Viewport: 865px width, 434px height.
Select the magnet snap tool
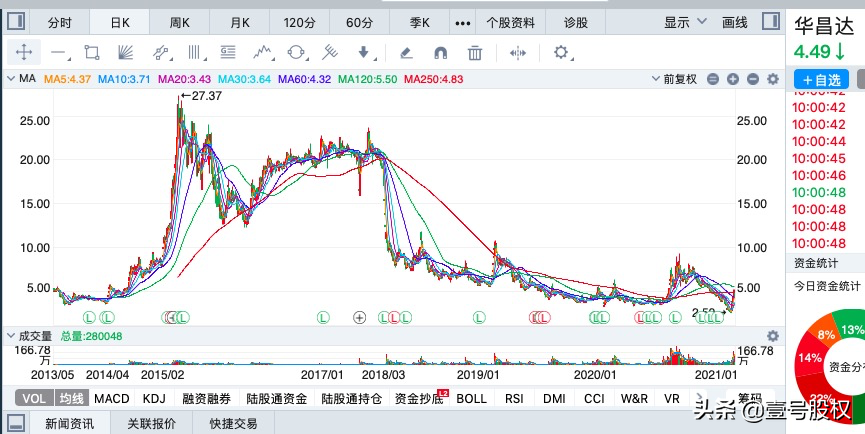[x=440, y=53]
